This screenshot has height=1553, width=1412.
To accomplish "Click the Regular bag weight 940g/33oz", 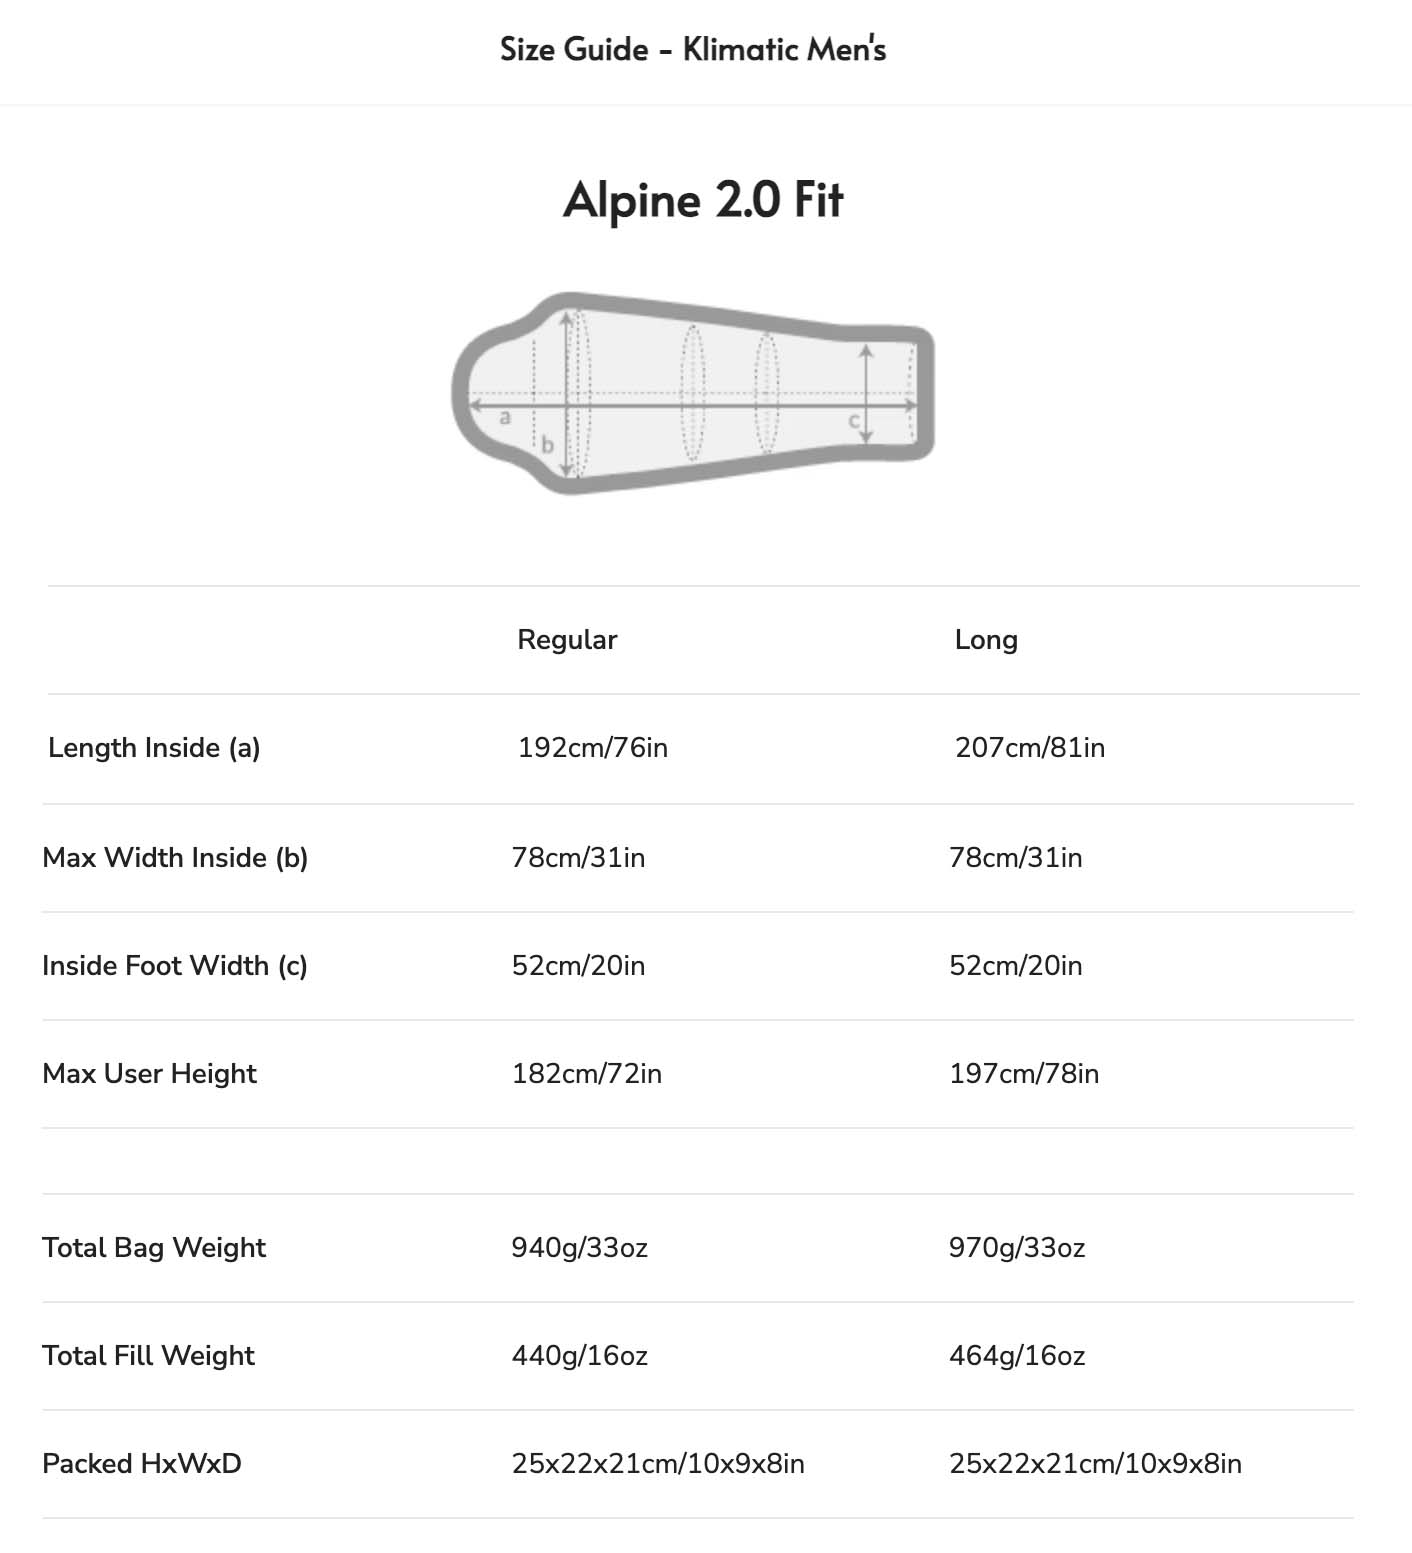I will [580, 1248].
